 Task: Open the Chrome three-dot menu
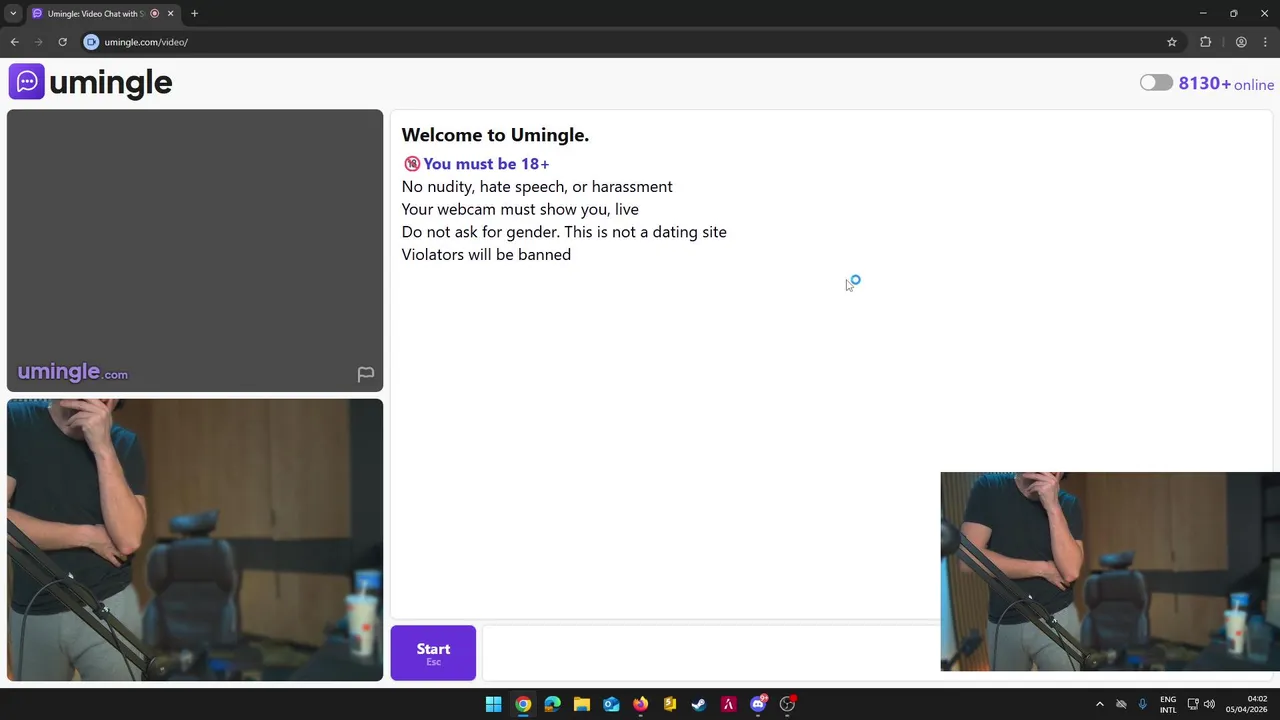[1265, 42]
